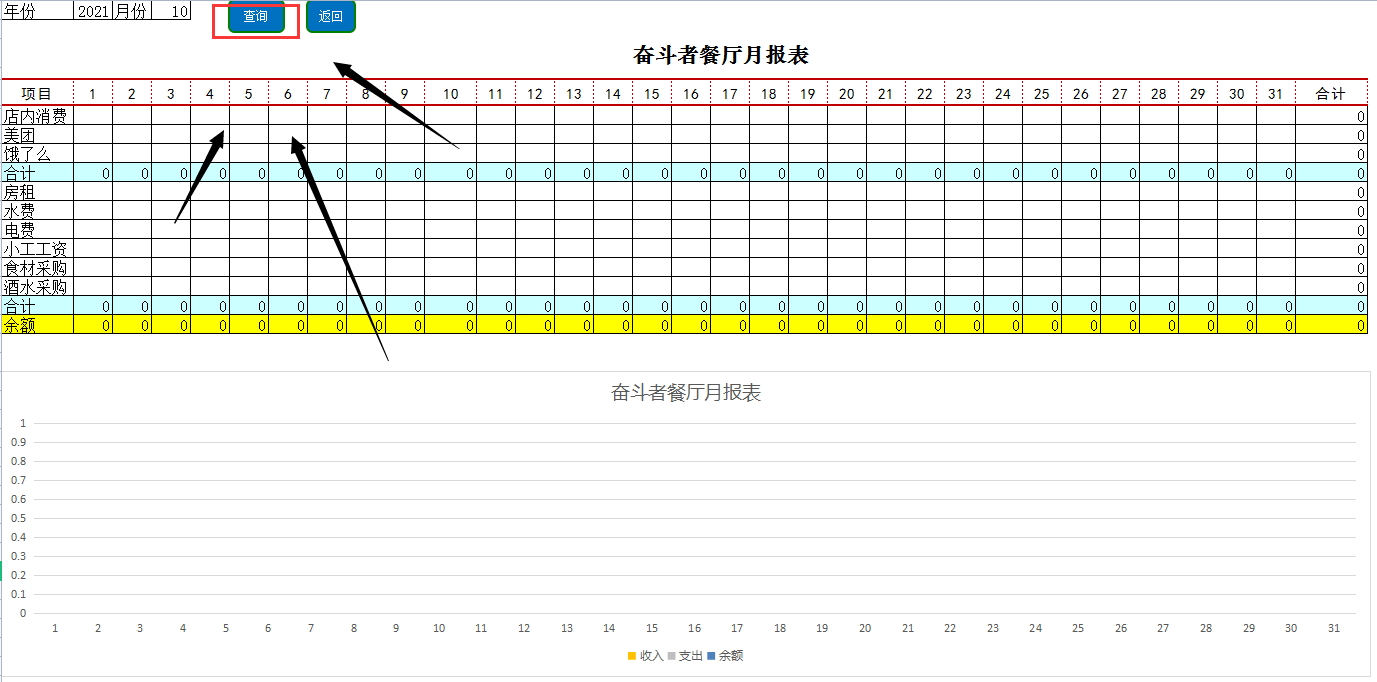1377x682 pixels.
Task: Select the 电费 cell under day 28
Action: pos(1159,230)
